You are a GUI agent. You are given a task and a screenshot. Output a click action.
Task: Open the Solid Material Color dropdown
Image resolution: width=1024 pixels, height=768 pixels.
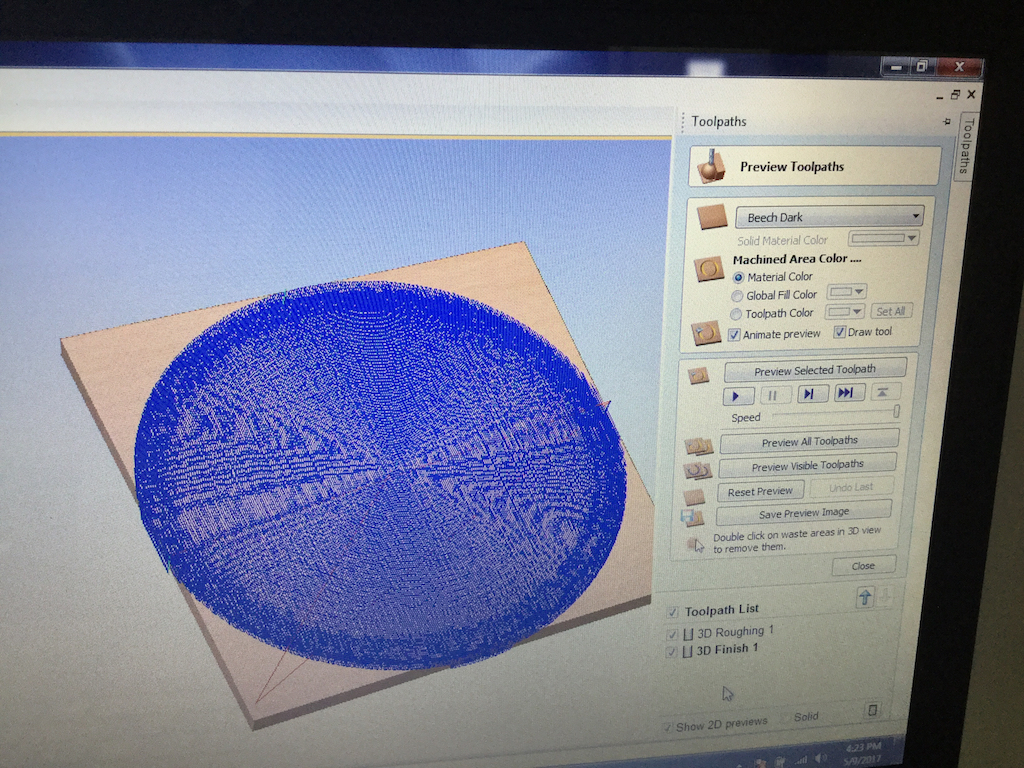884,238
